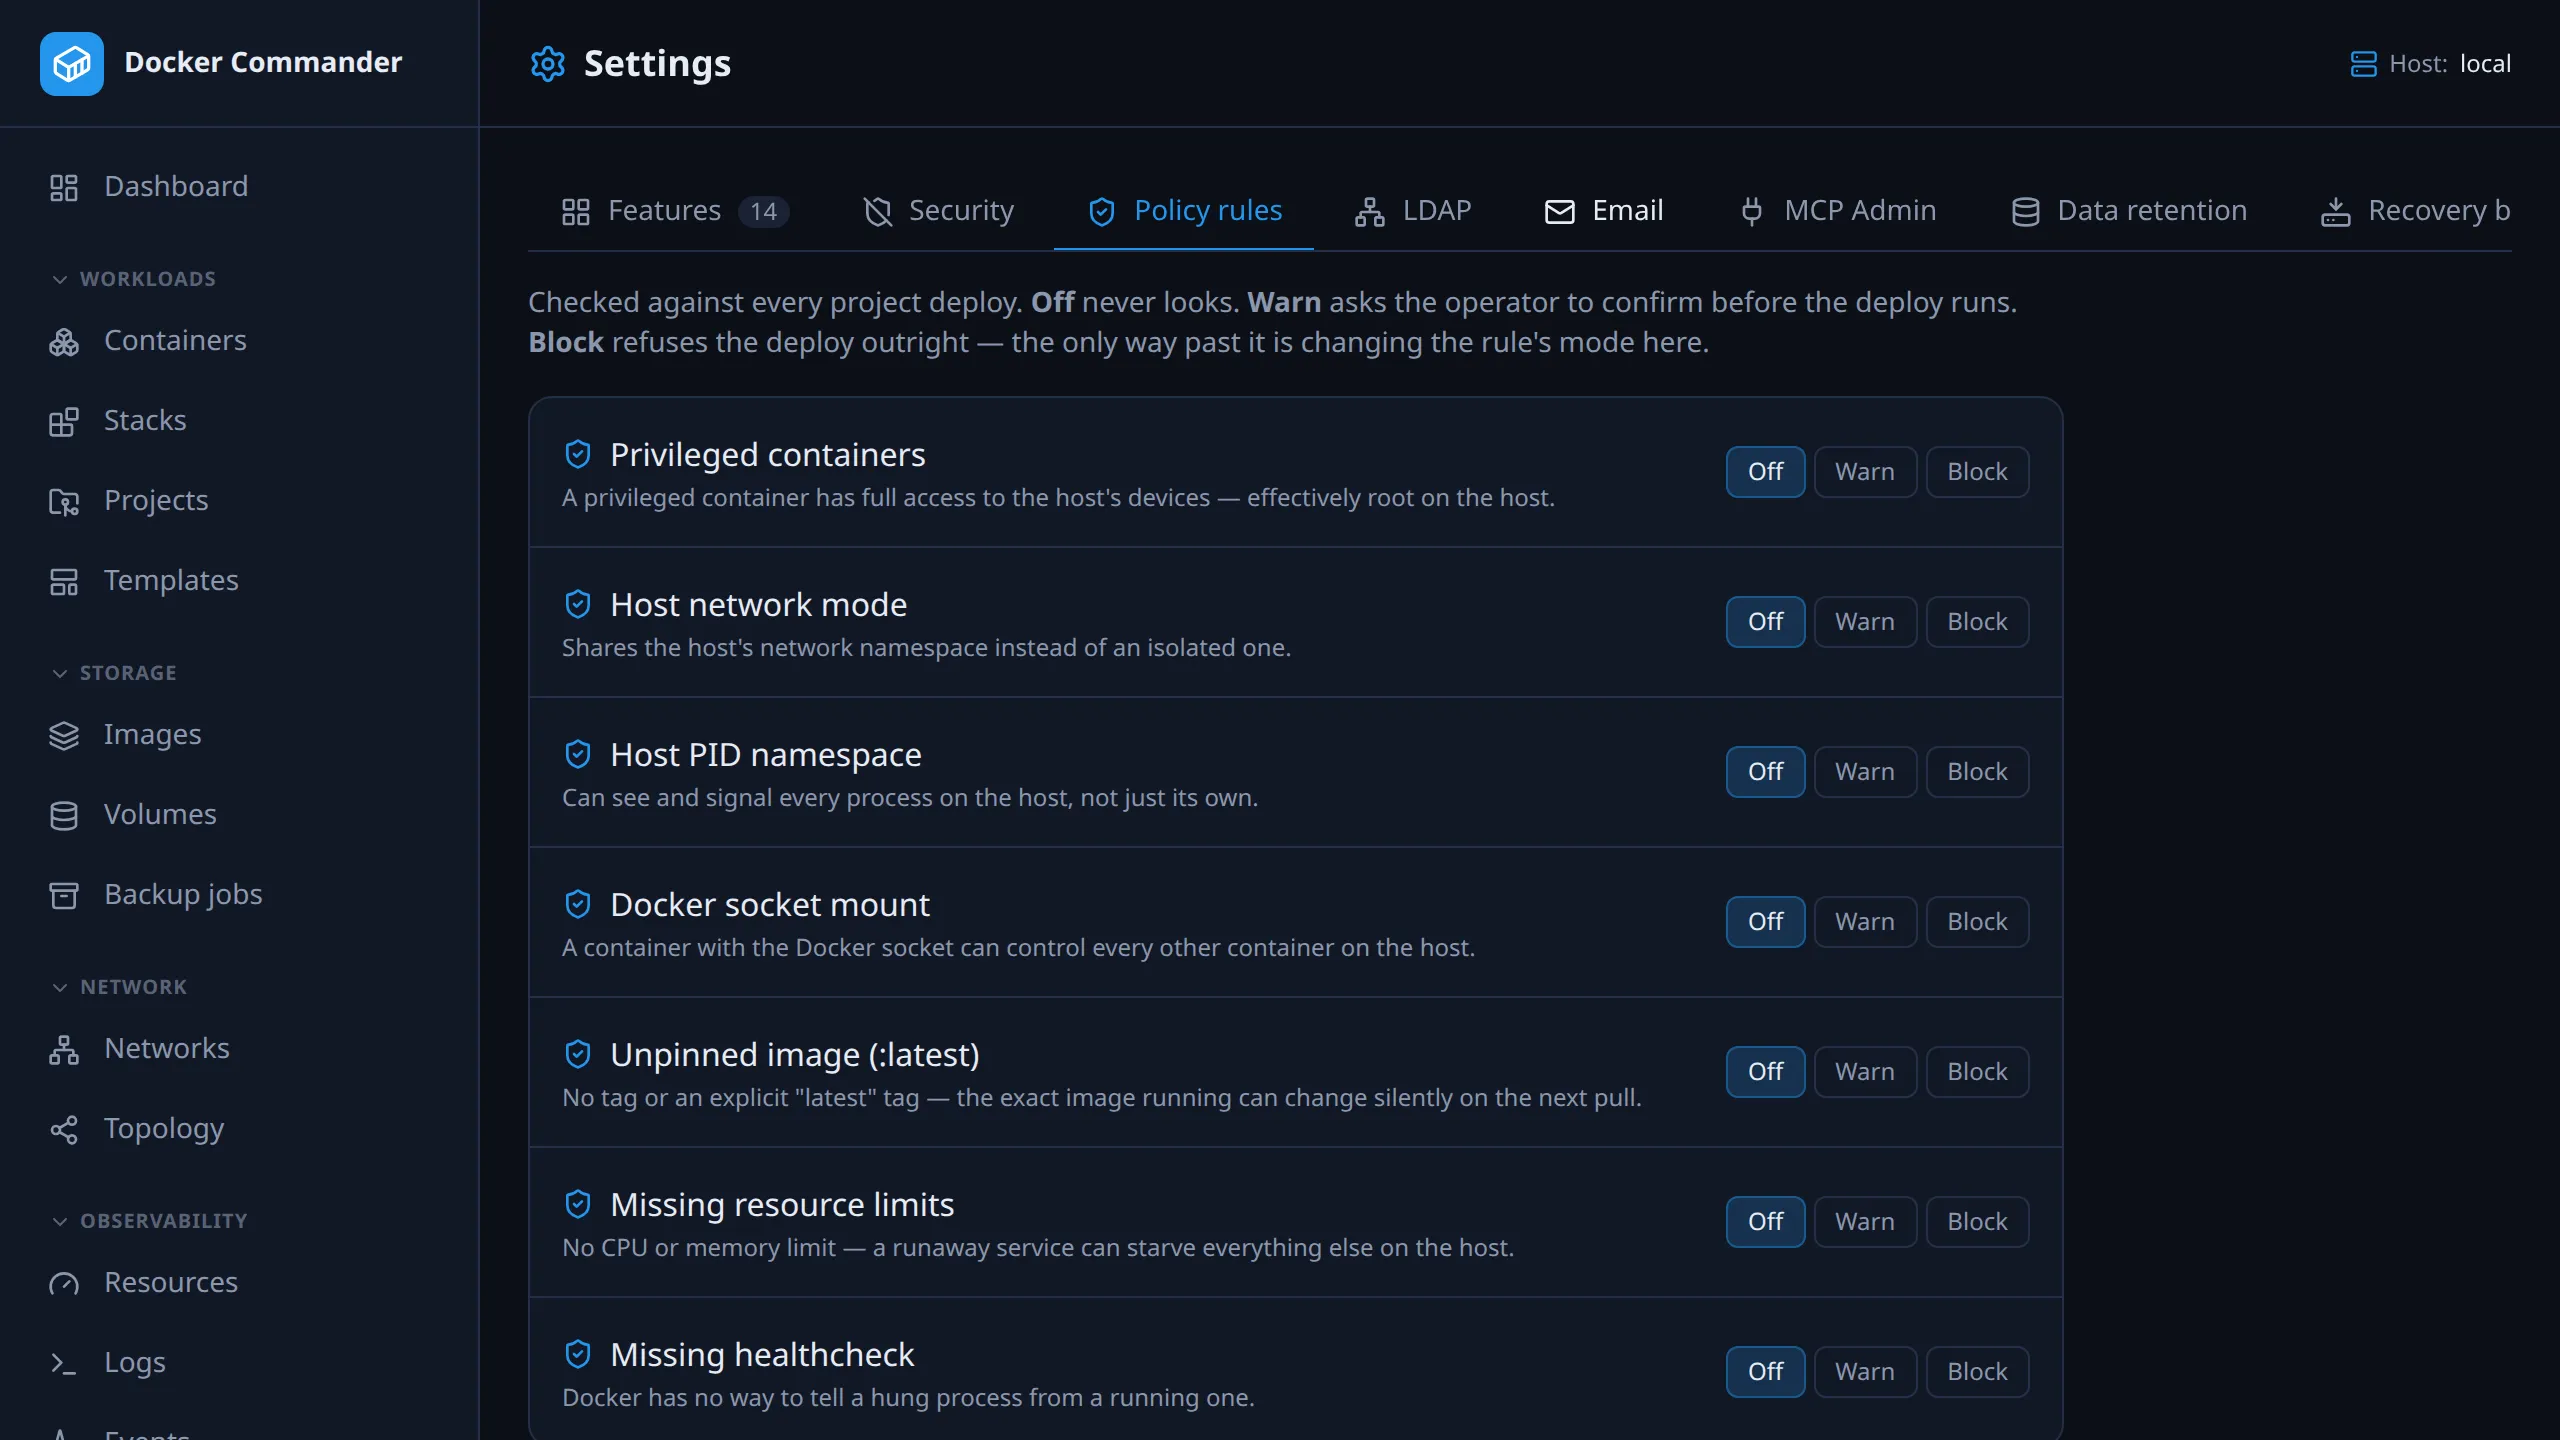Click the Host server icon
Viewport: 2560px width, 1440px height.
(2363, 64)
